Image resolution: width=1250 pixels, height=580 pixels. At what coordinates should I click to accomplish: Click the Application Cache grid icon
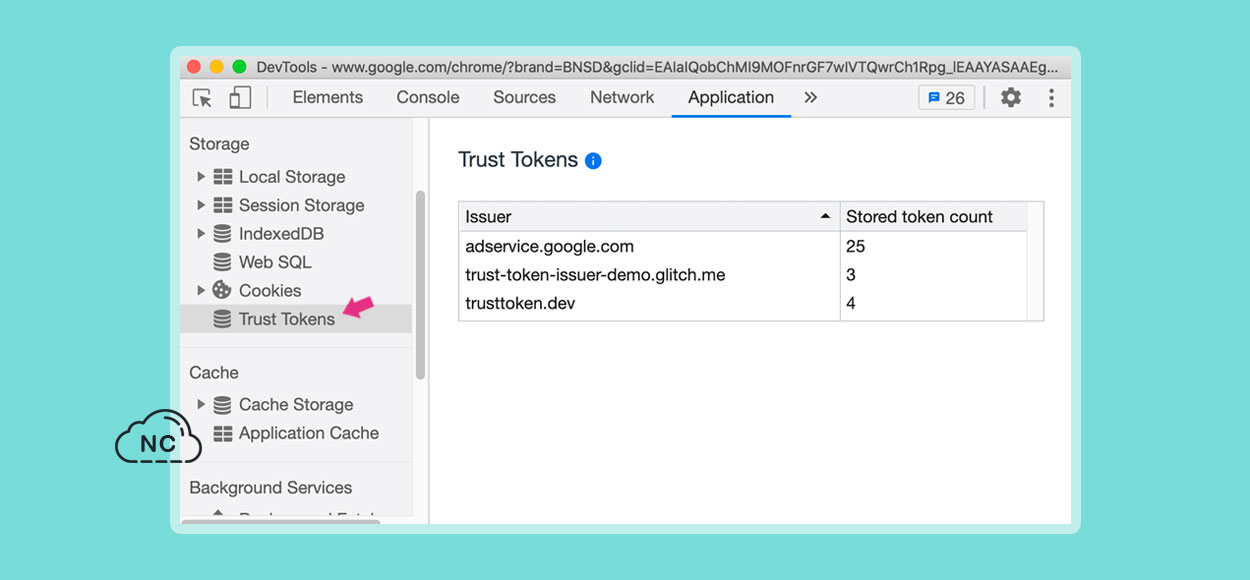coord(223,433)
